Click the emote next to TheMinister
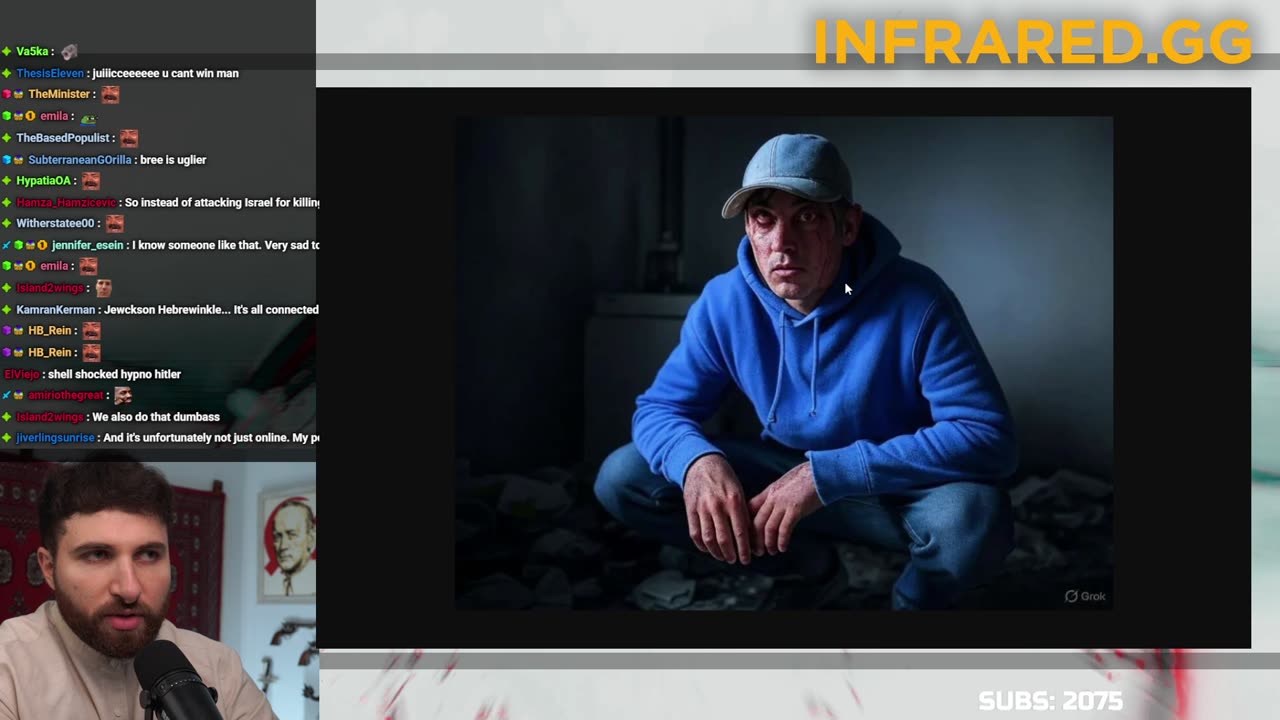This screenshot has width=1280, height=720. point(110,94)
